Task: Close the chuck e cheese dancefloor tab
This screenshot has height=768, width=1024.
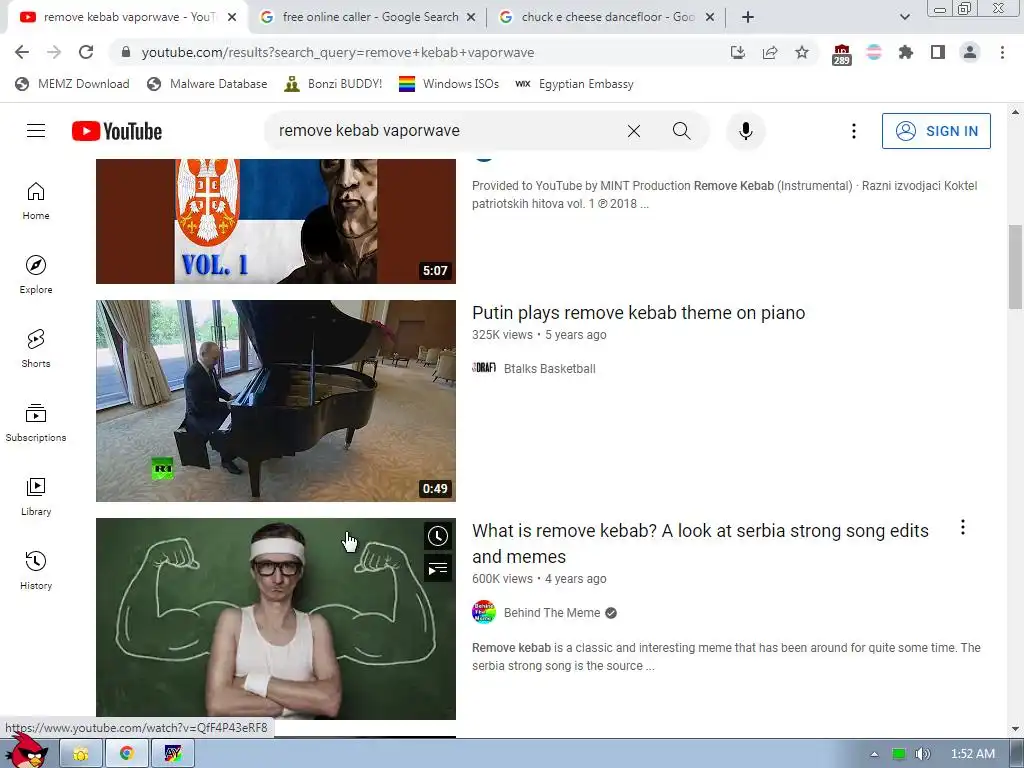Action: coord(710,18)
